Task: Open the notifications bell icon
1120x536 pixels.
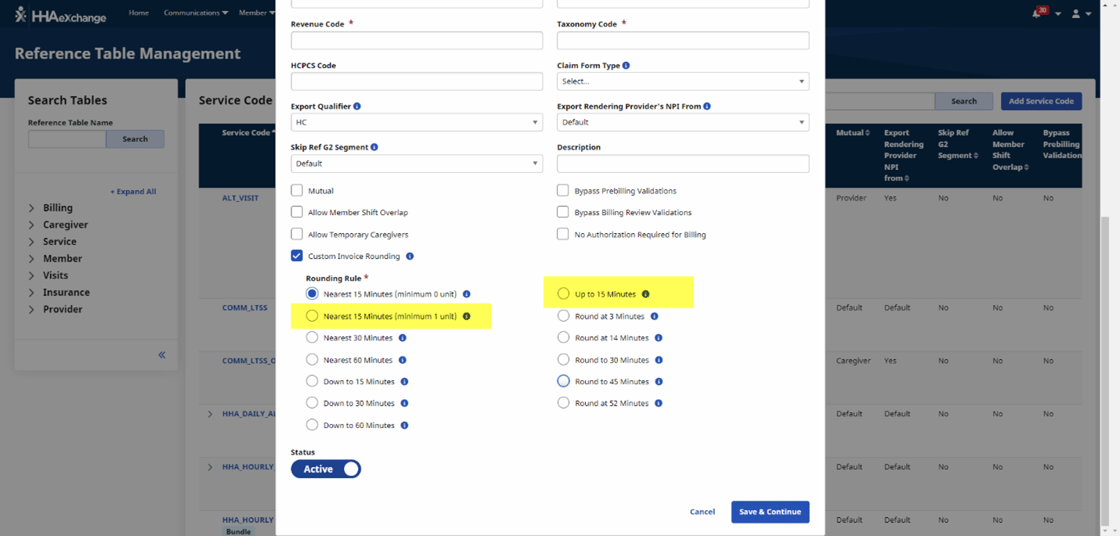Action: pyautogui.click(x=1037, y=13)
